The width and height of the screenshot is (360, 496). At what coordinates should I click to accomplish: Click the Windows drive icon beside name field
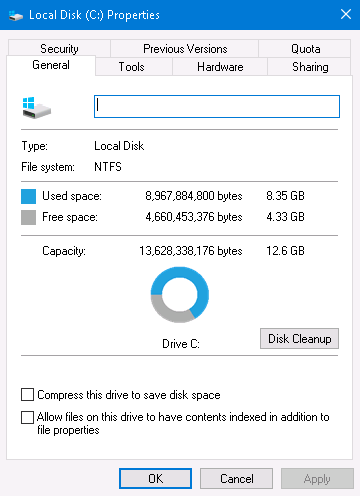point(37,107)
